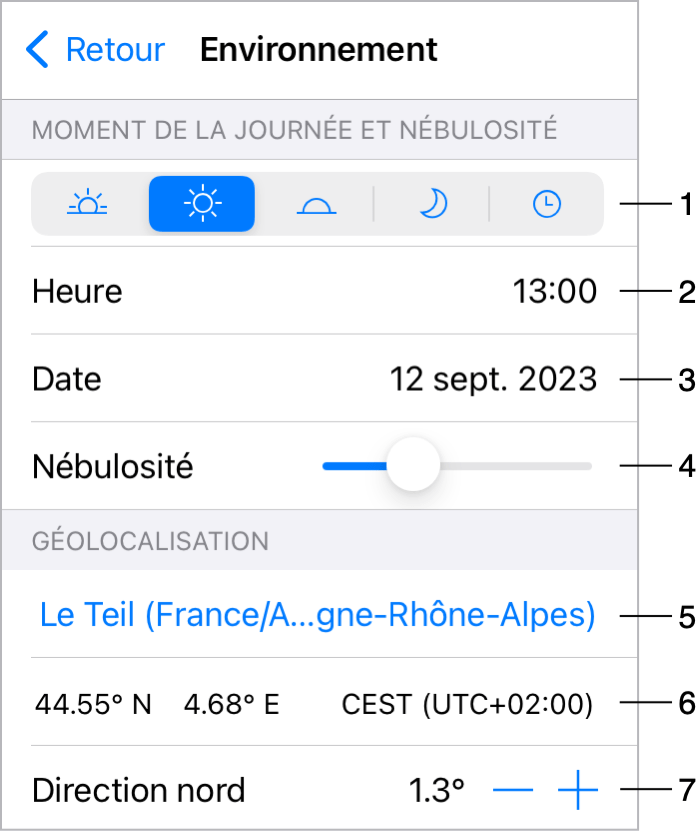
Task: Increase north direction with plus
Action: tap(578, 790)
